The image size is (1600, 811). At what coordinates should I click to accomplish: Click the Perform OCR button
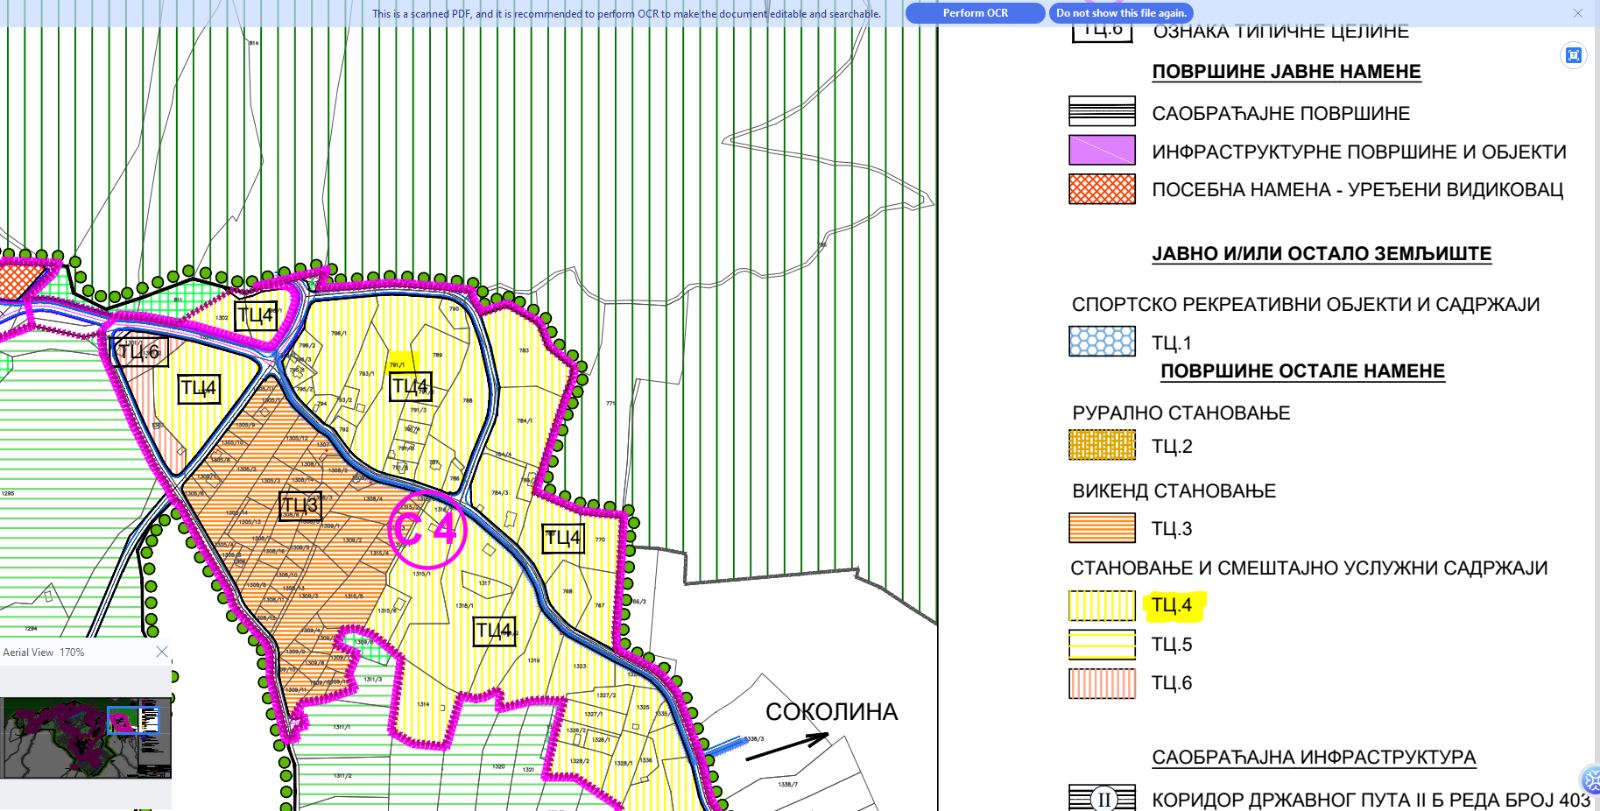point(975,13)
